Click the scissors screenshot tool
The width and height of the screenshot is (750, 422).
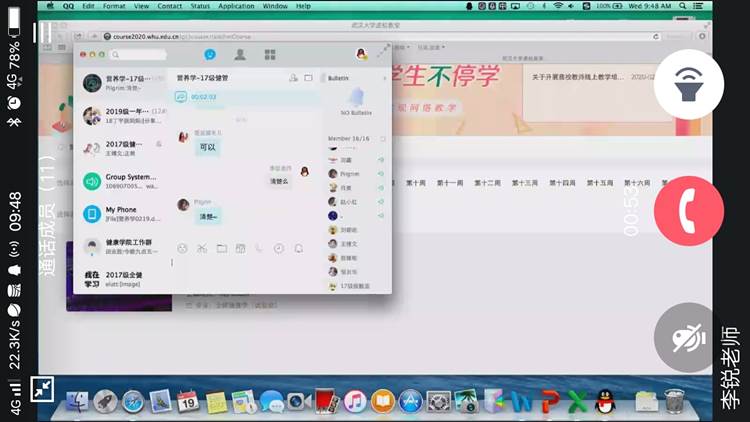(x=202, y=248)
